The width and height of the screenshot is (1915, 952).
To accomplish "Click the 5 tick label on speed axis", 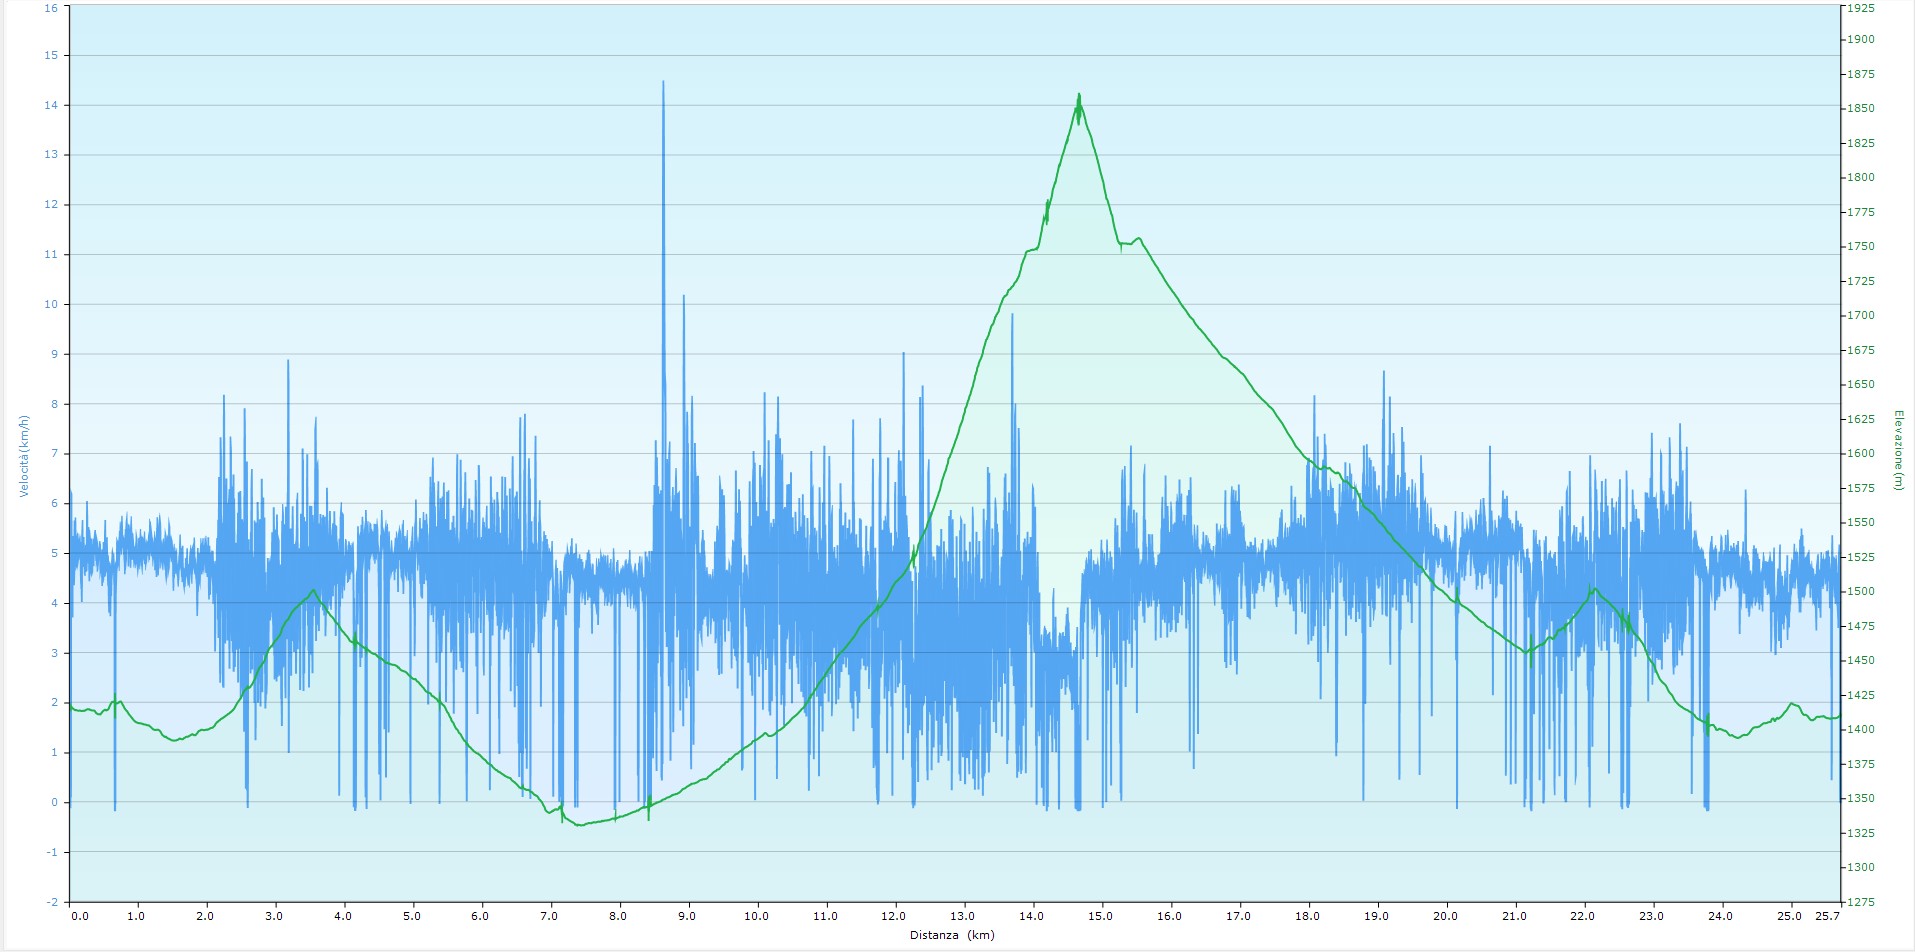I will point(54,554).
